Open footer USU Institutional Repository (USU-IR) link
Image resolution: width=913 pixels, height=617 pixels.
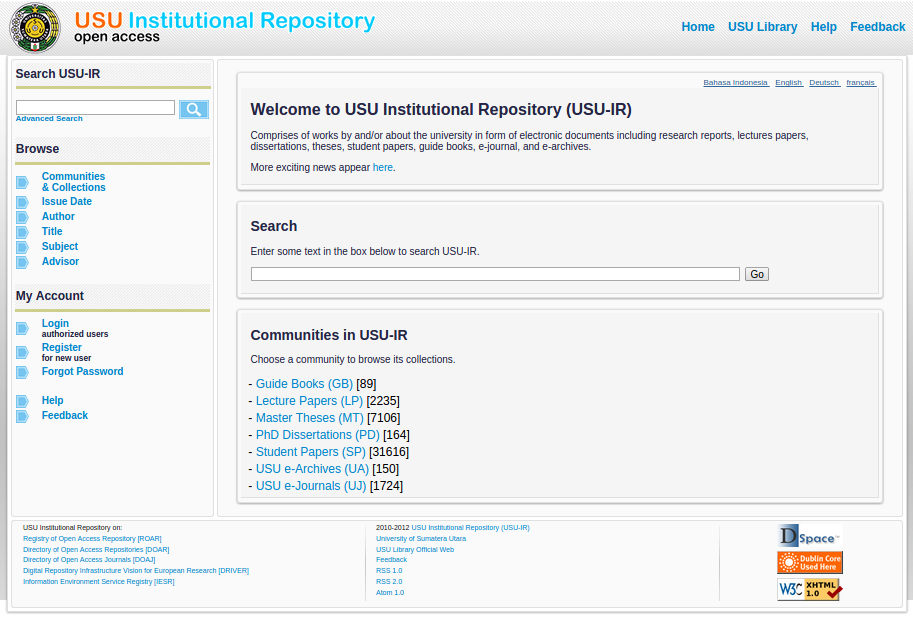click(x=470, y=528)
